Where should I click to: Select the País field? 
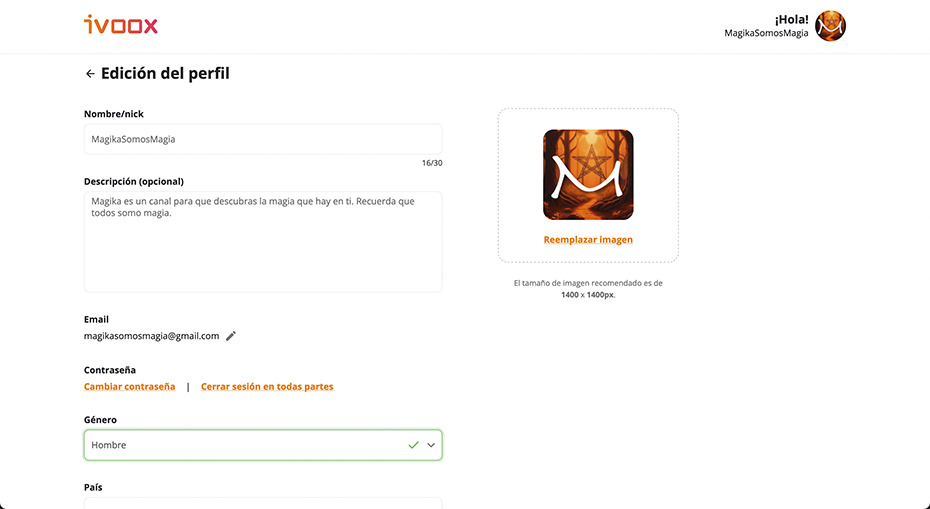tap(263, 503)
